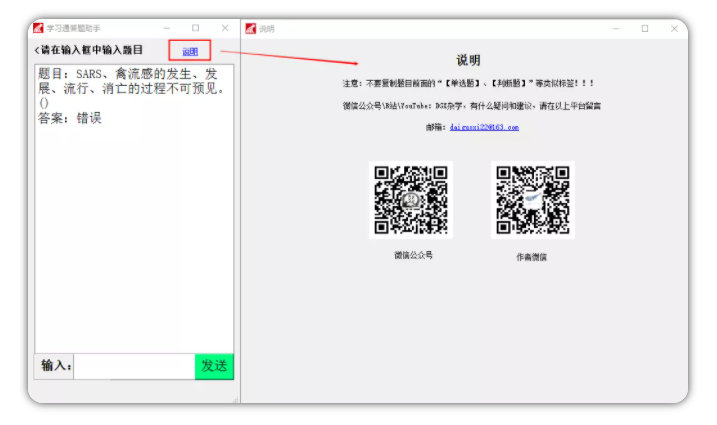
Task: Click the 请在输入框中输入题目 heading
Action: click(x=92, y=50)
